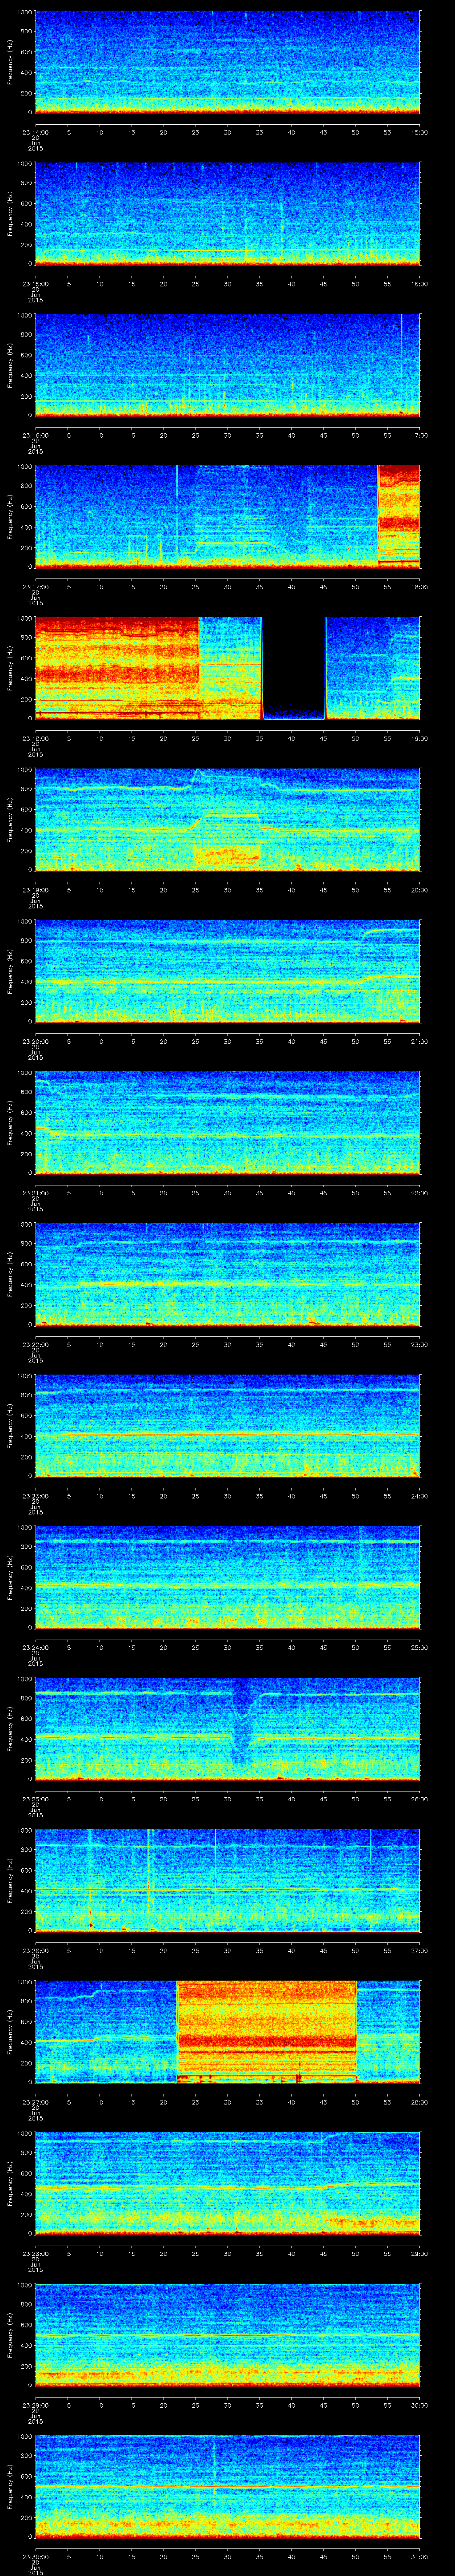This screenshot has height=2576, width=455.
Task: Open the spectrogram panel starting at 23:29:00
Action: click(x=227, y=2336)
